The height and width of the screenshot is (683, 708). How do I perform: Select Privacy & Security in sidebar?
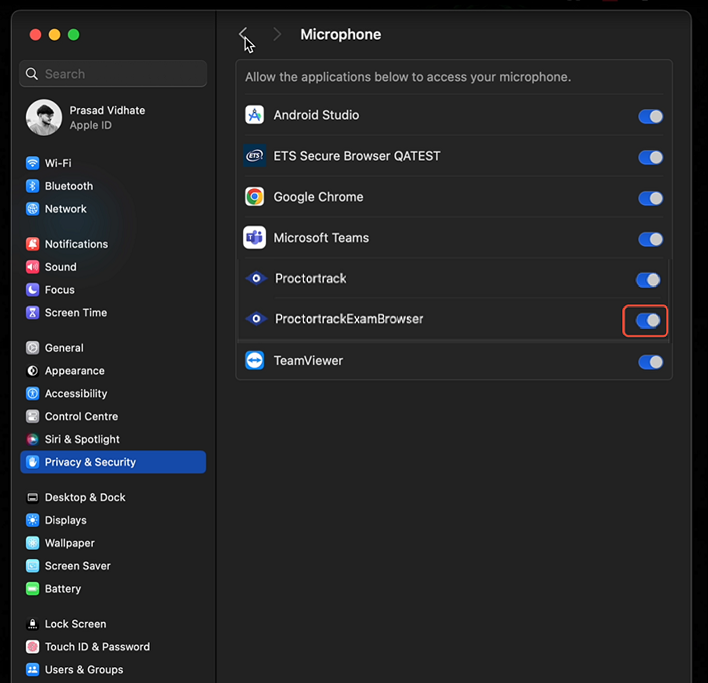[x=113, y=462]
